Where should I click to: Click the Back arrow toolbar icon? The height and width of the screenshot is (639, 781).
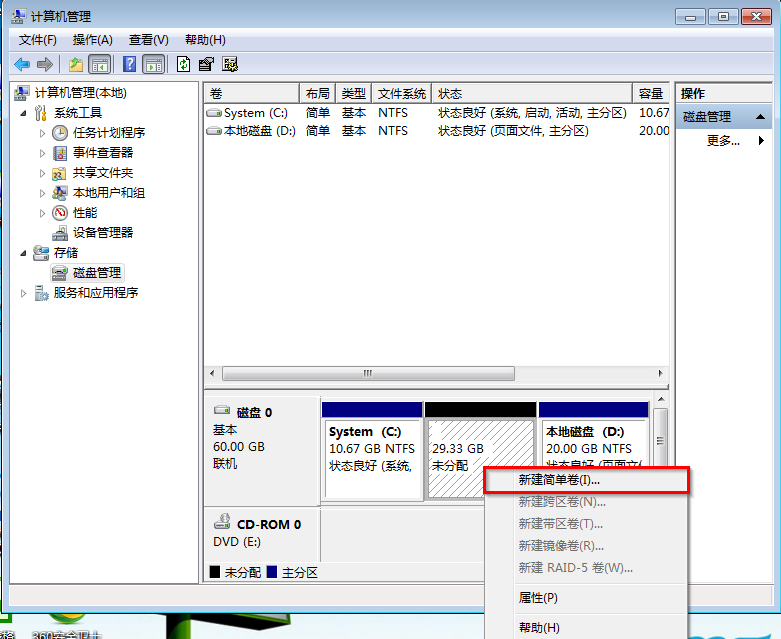click(22, 64)
